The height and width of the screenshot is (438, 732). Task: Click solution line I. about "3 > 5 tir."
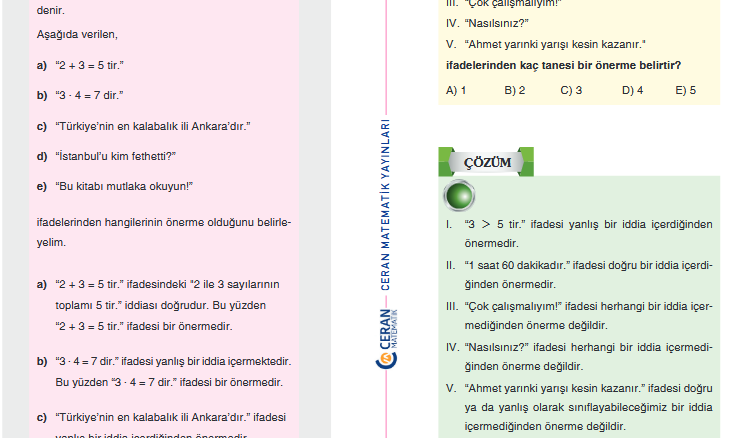pyautogui.click(x=578, y=224)
